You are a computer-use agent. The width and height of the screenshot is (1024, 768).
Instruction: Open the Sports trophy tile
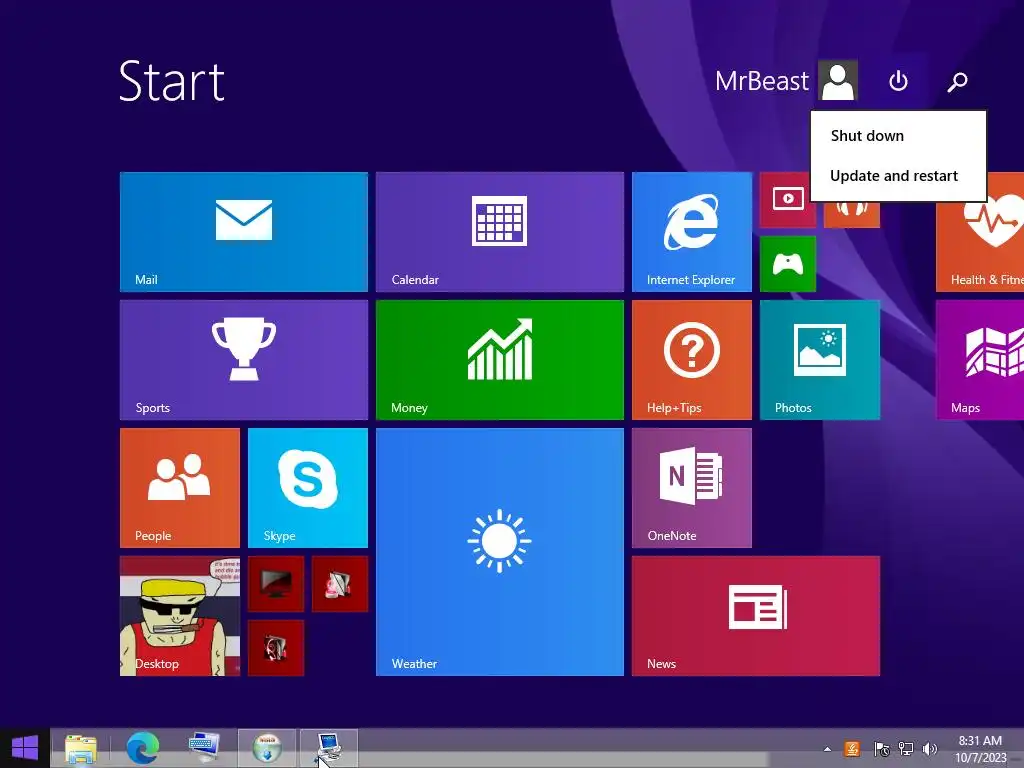244,360
